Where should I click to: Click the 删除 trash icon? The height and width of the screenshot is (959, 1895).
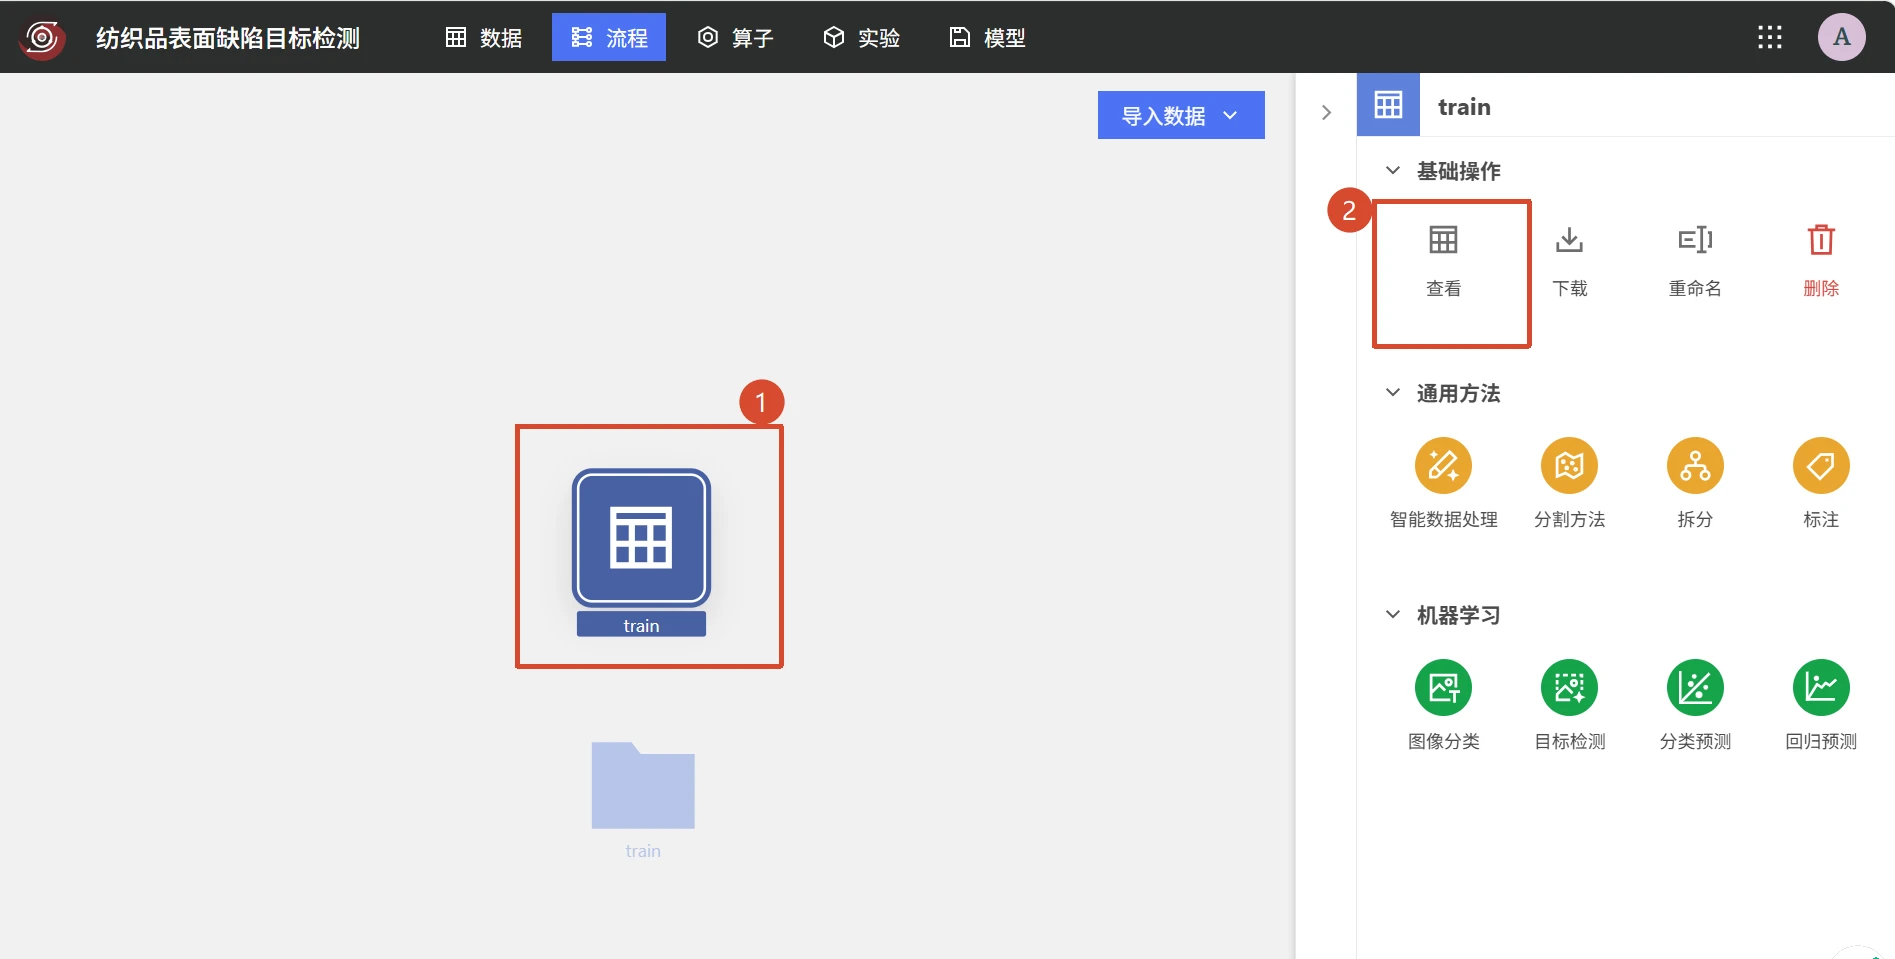tap(1821, 240)
